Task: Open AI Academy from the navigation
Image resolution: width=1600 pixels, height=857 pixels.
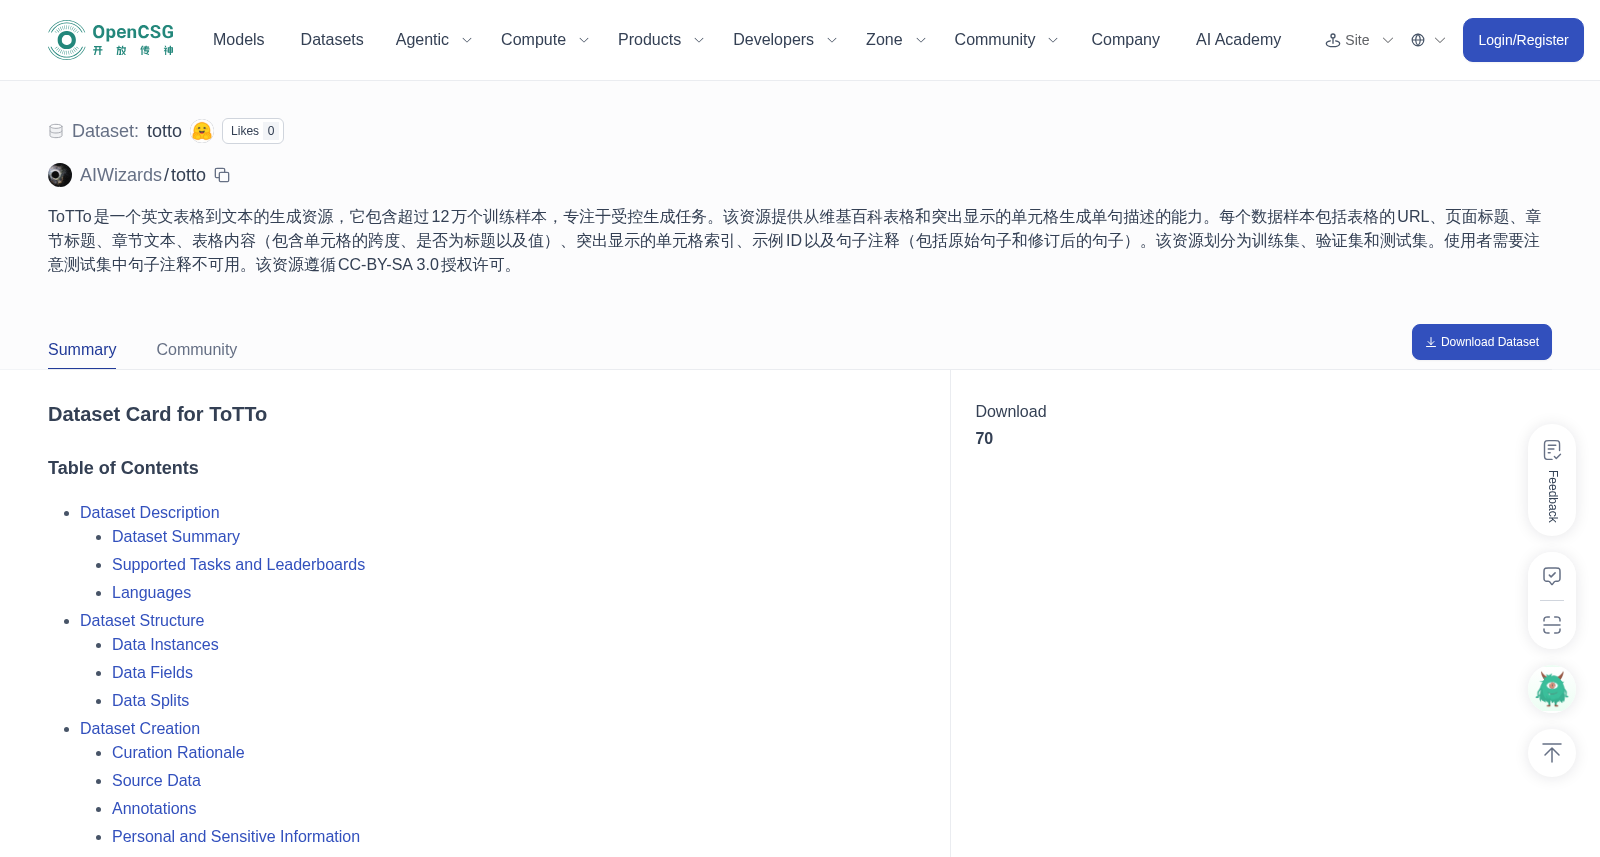Action: coord(1238,40)
